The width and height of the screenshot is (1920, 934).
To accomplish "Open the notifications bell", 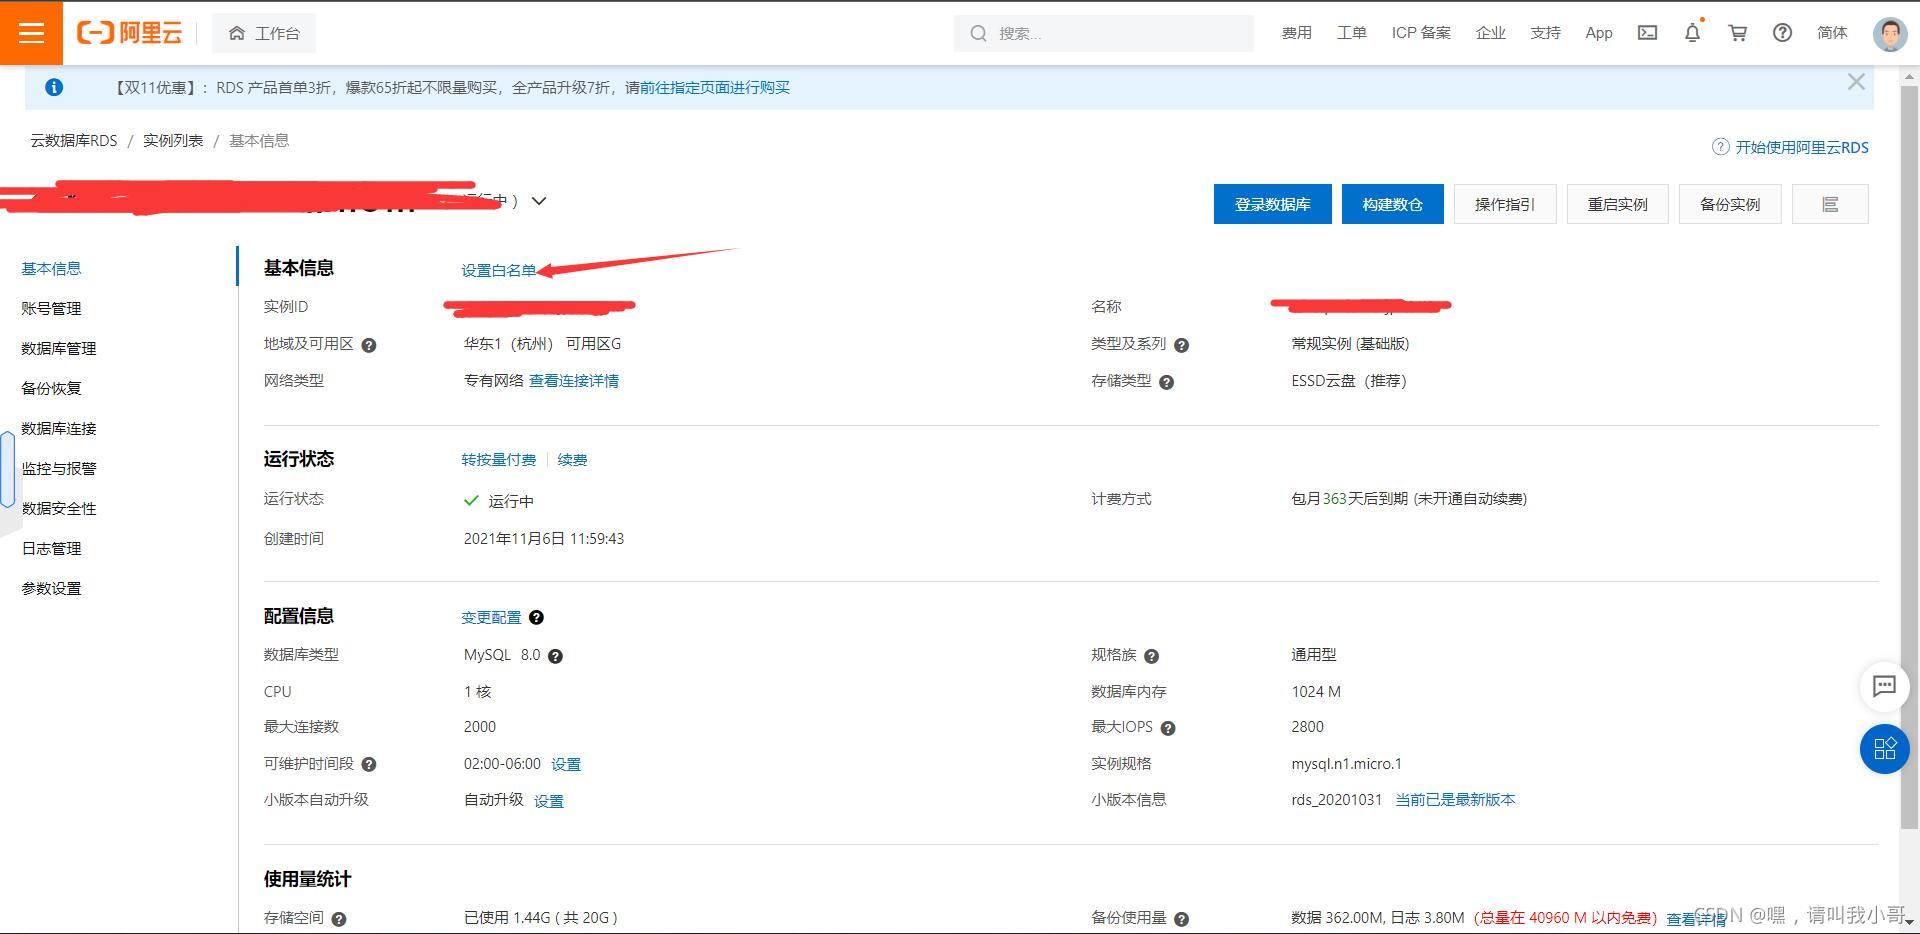I will pyautogui.click(x=1692, y=32).
